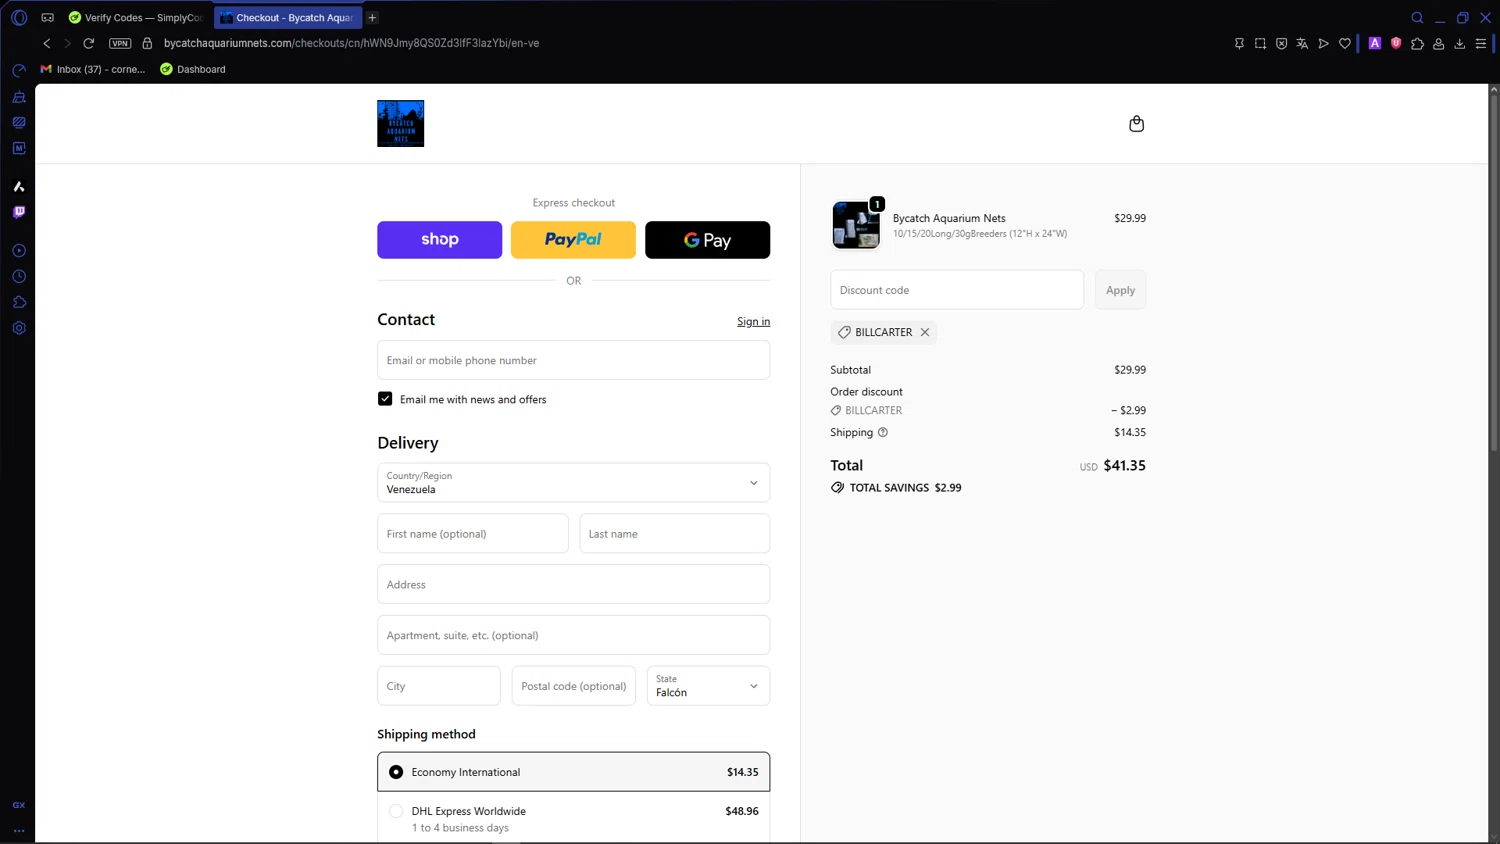Pay with PayPal express checkout
Viewport: 1500px width, 844px height.
[573, 240]
